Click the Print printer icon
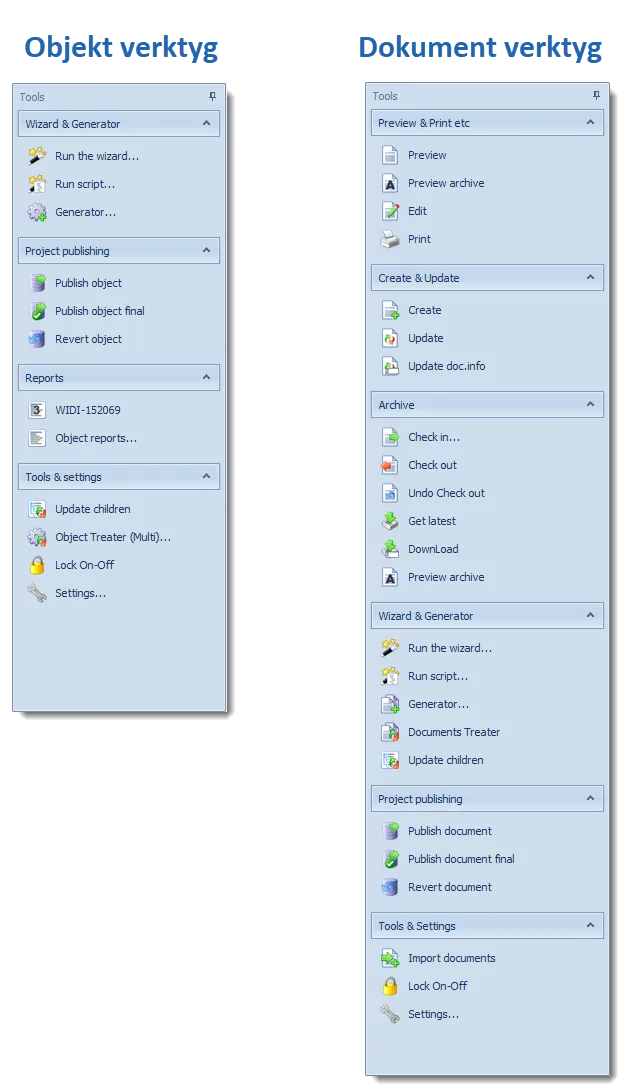Screen dimensions: 626x1091 (x=390, y=239)
